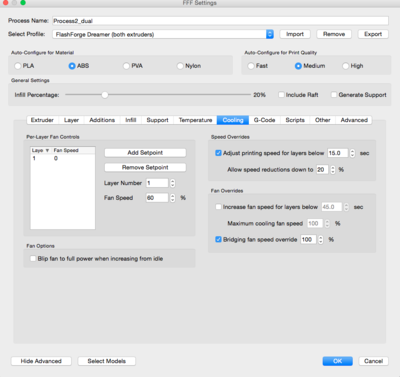The image size is (400, 377).
Task: Click the Bridging fan speed stepper arrows
Action: (x=321, y=239)
